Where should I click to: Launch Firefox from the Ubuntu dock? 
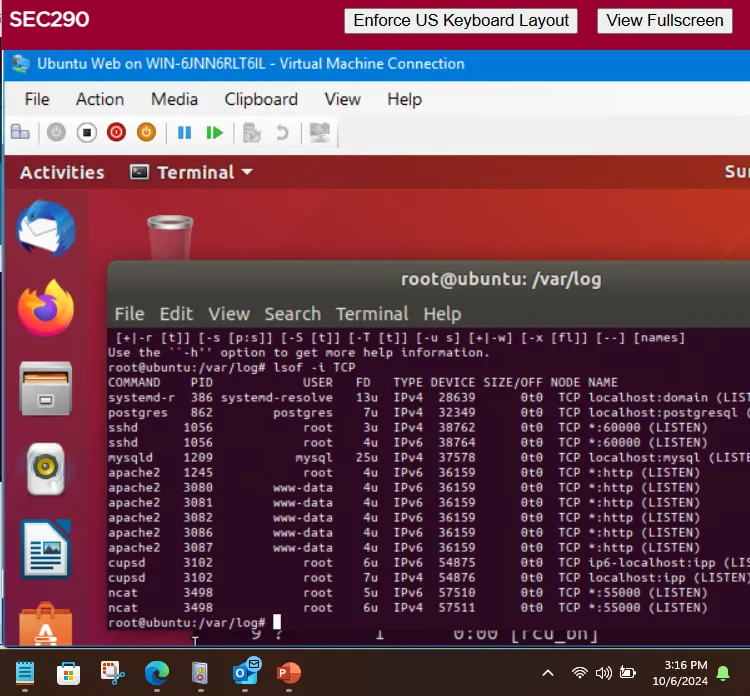(x=46, y=308)
